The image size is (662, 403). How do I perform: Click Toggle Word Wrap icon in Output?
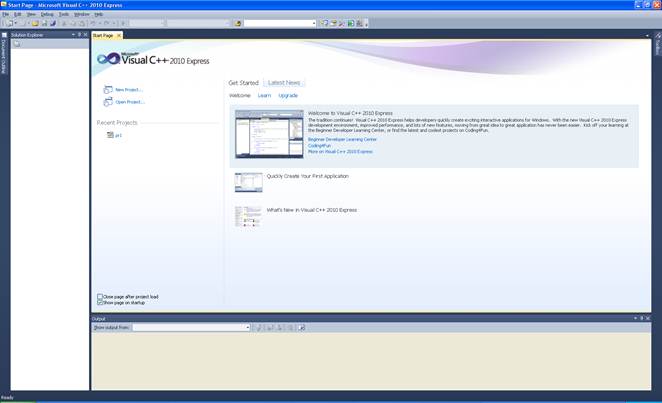tap(301, 327)
